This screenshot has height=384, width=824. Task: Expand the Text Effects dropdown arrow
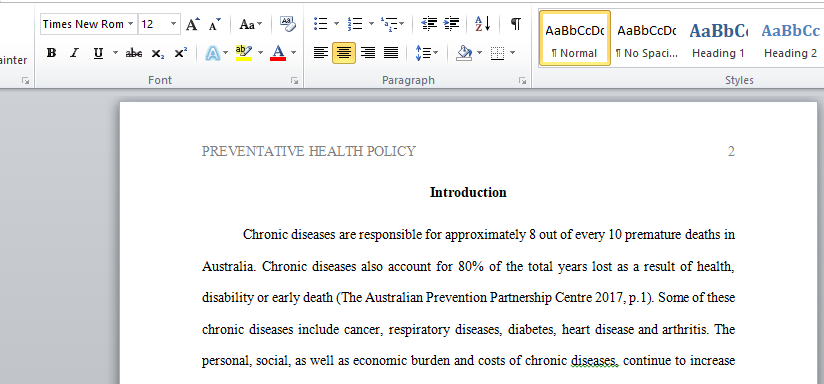225,53
